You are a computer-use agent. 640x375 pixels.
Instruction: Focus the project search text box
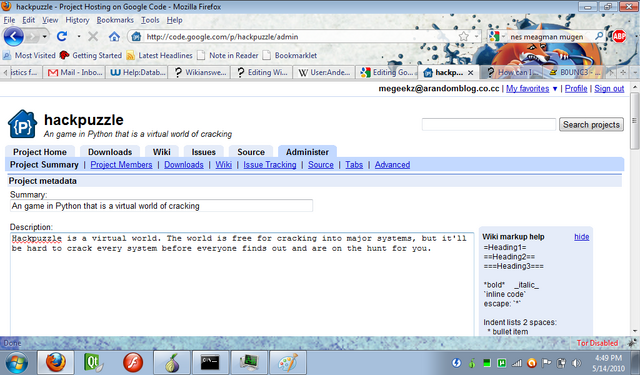489,124
